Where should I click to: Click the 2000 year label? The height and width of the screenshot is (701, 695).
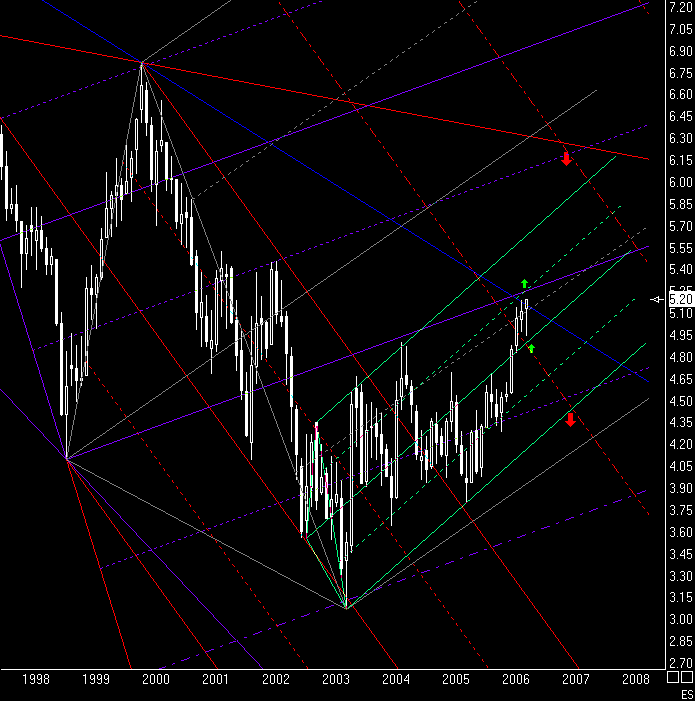click(156, 680)
